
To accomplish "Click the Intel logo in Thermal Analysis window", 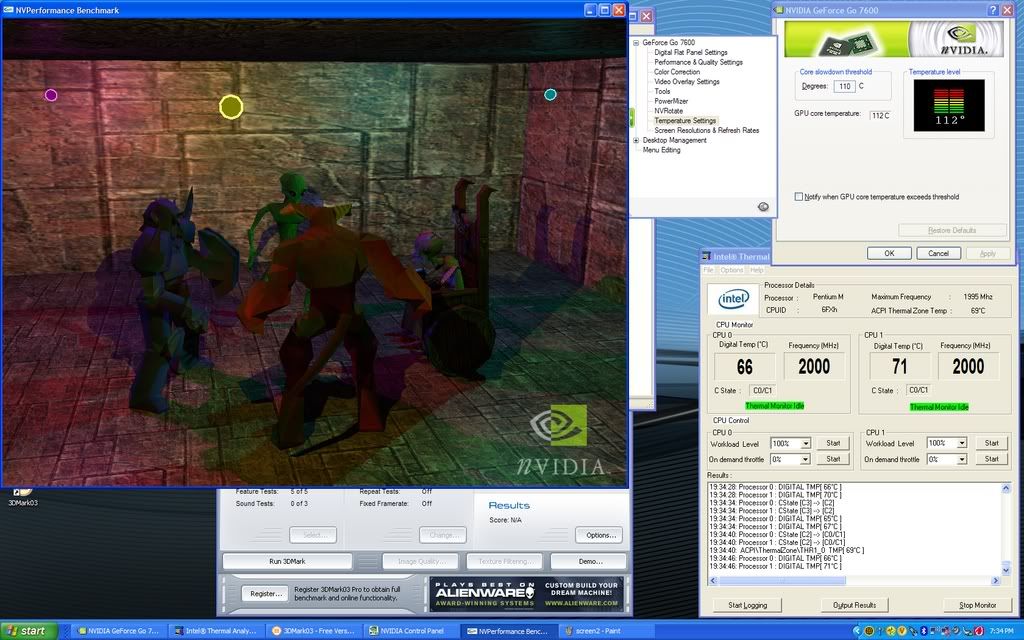I will click(x=733, y=299).
